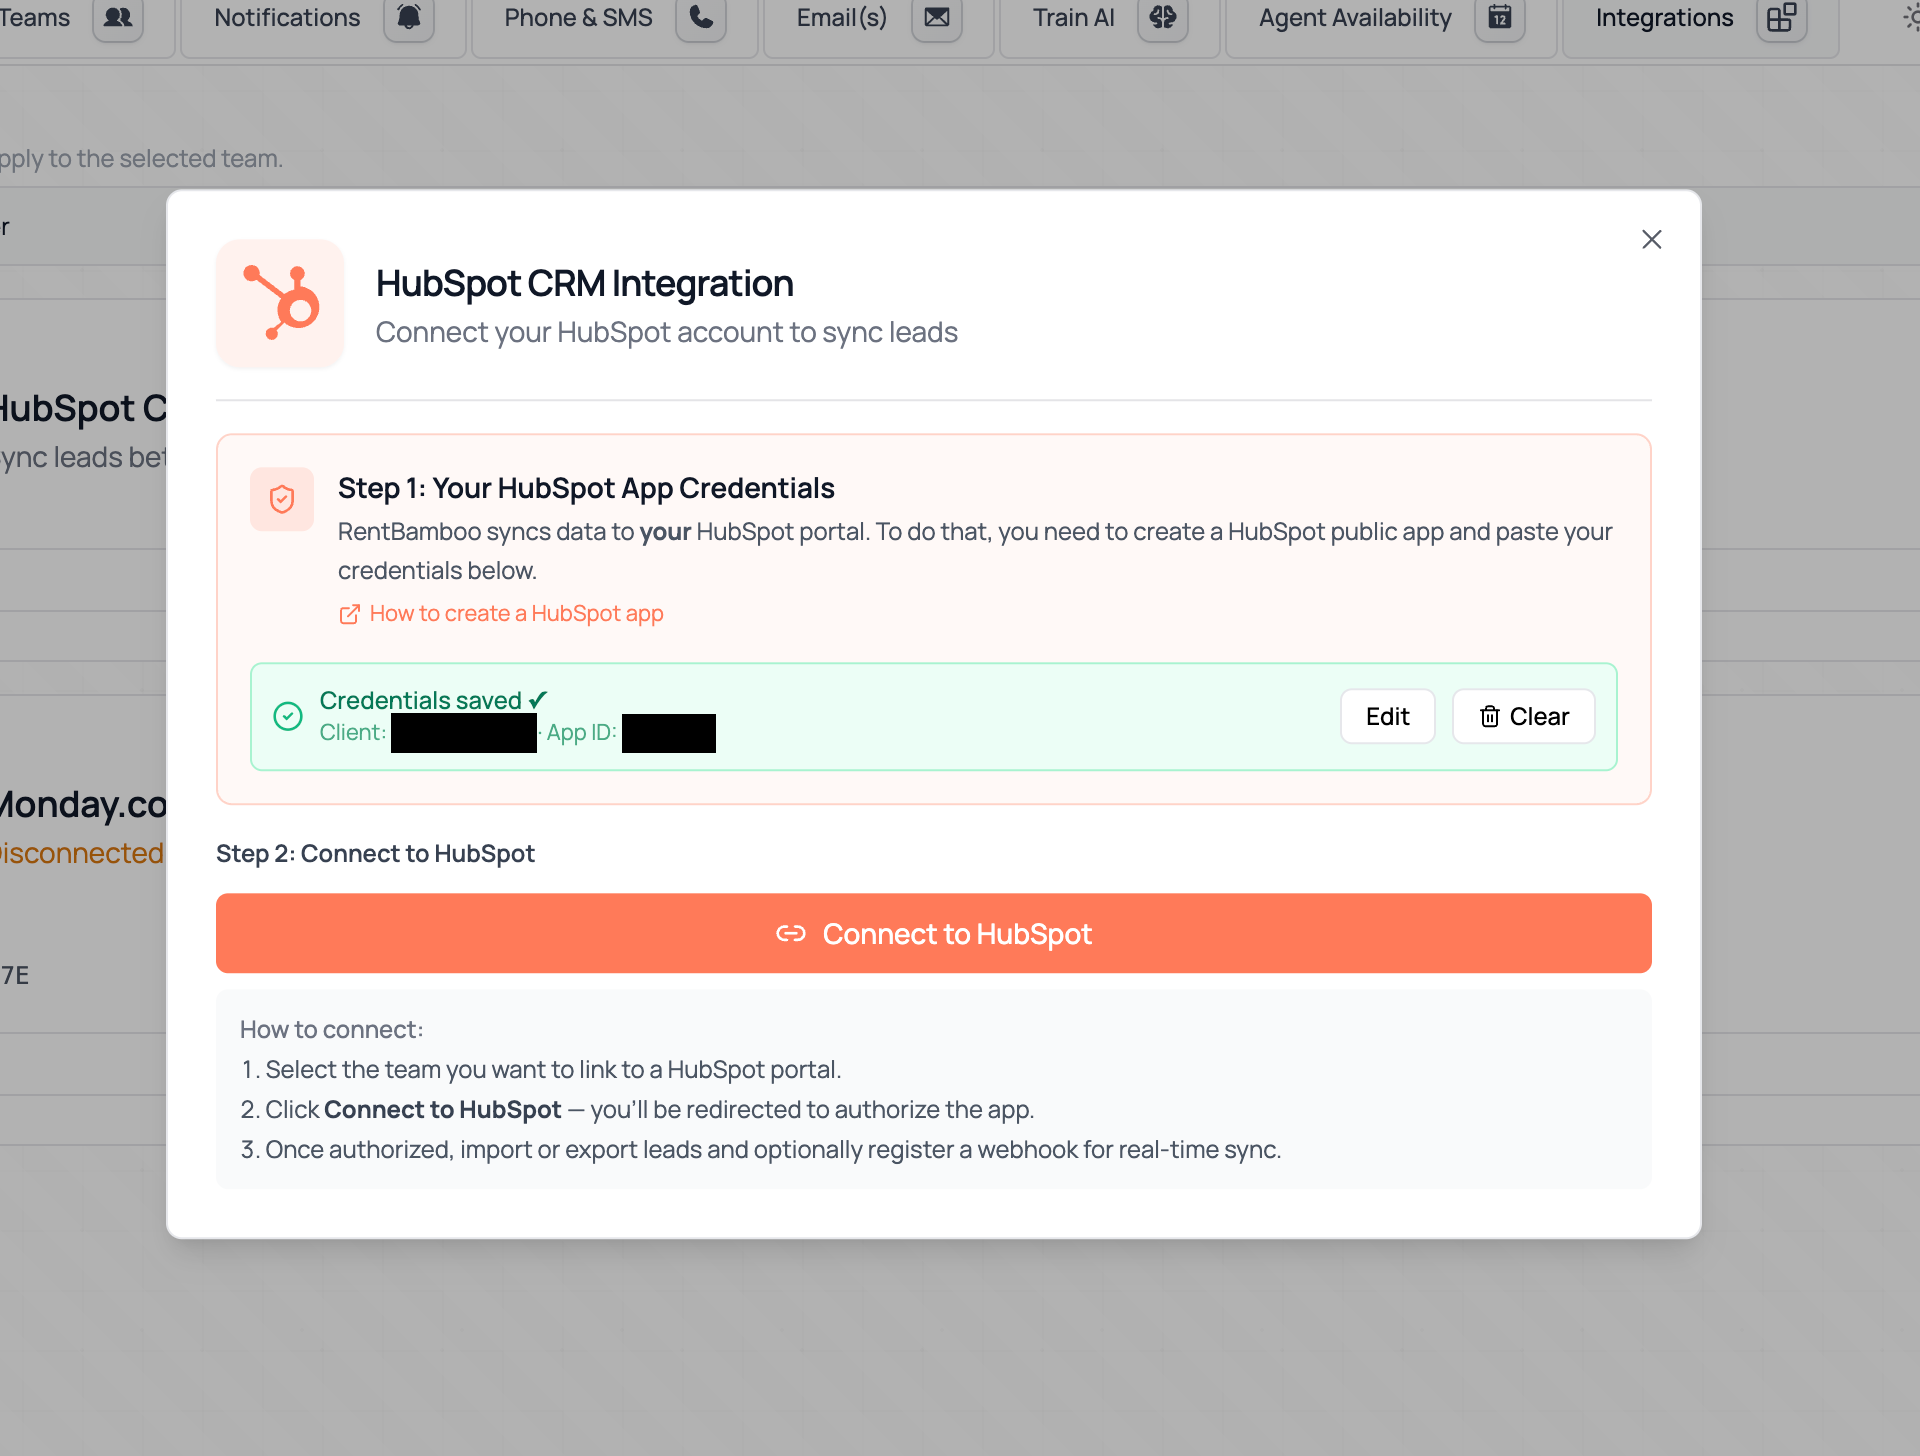Click the external link icon before How to create
This screenshot has width=1920, height=1456.
[349, 614]
